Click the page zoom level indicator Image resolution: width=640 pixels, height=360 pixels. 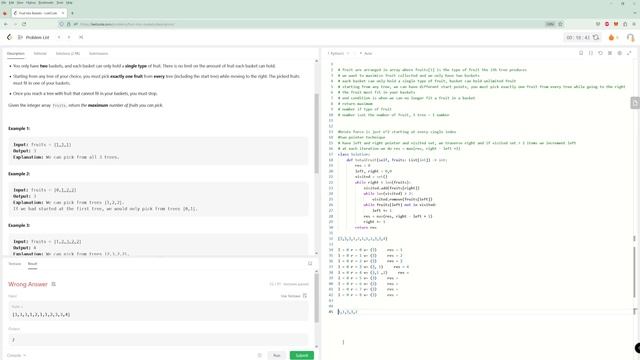(x=550, y=24)
